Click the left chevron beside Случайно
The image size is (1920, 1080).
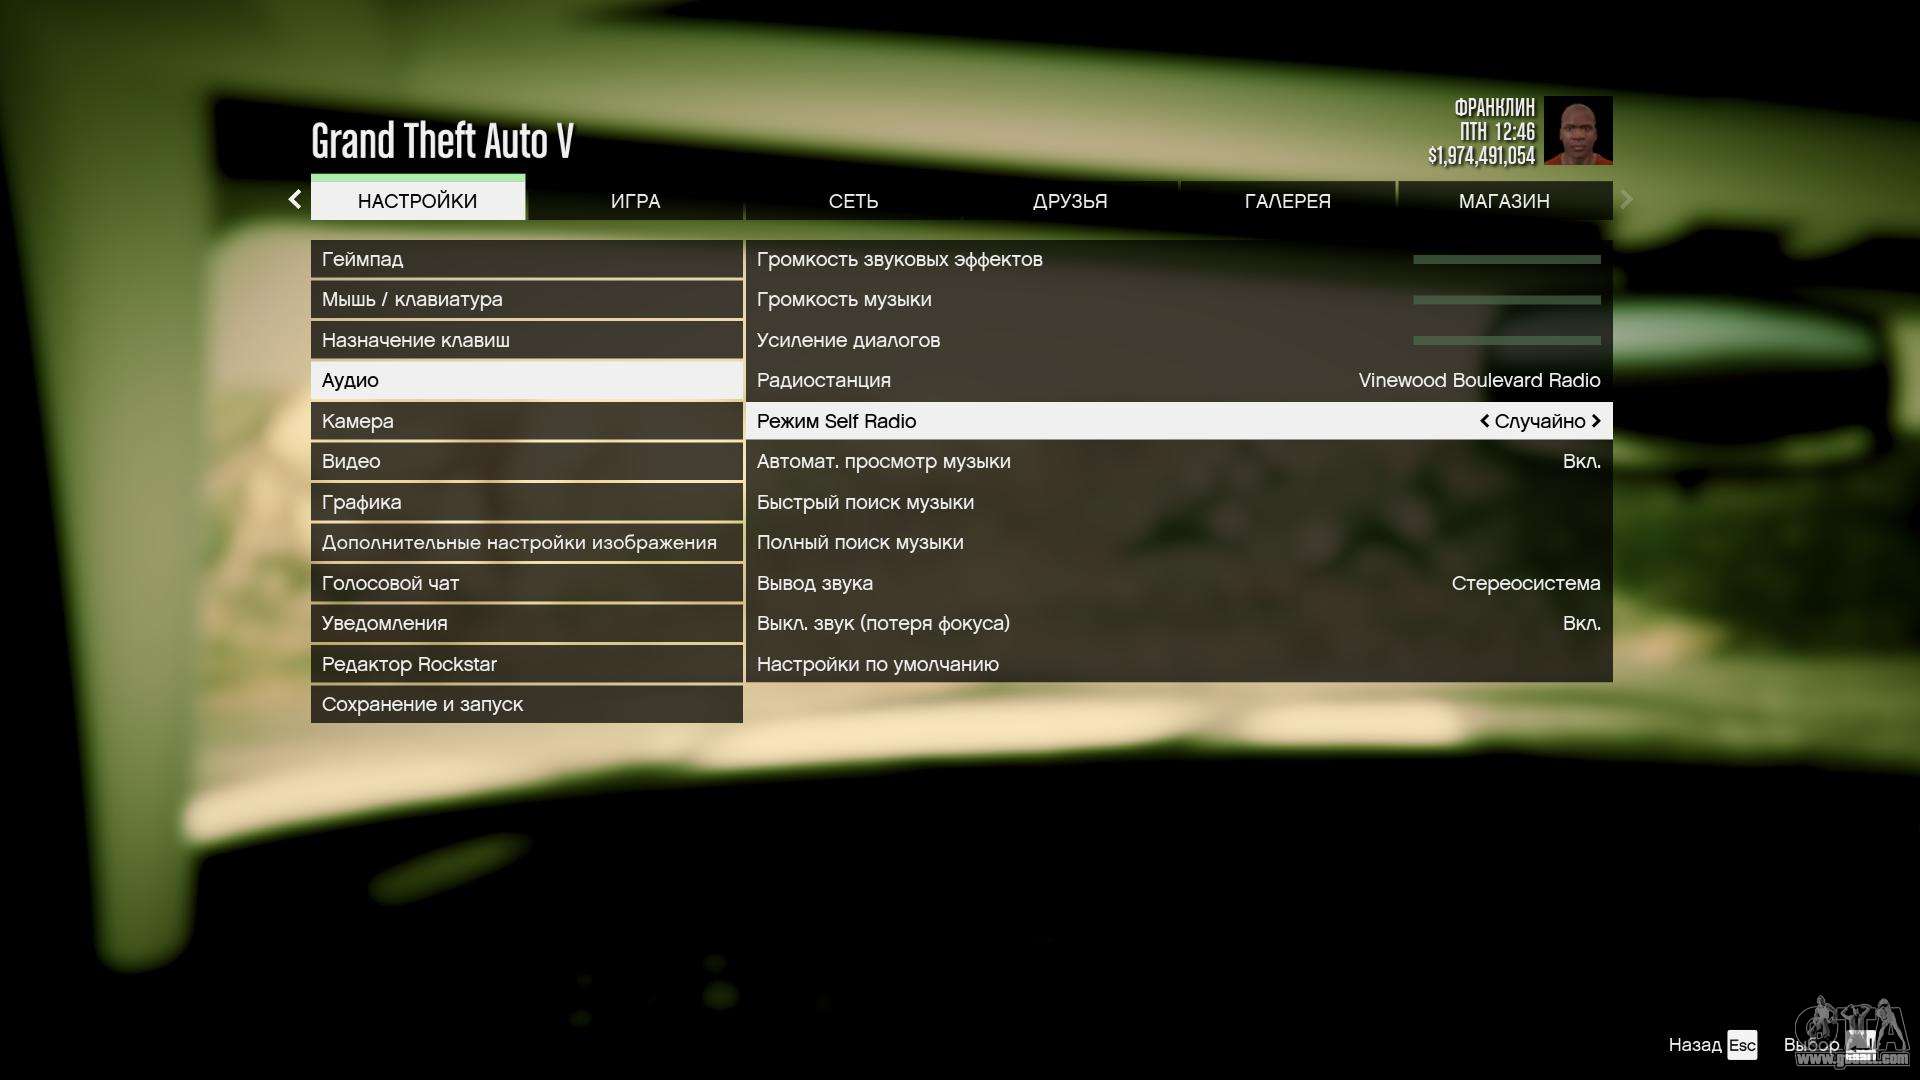pos(1485,421)
